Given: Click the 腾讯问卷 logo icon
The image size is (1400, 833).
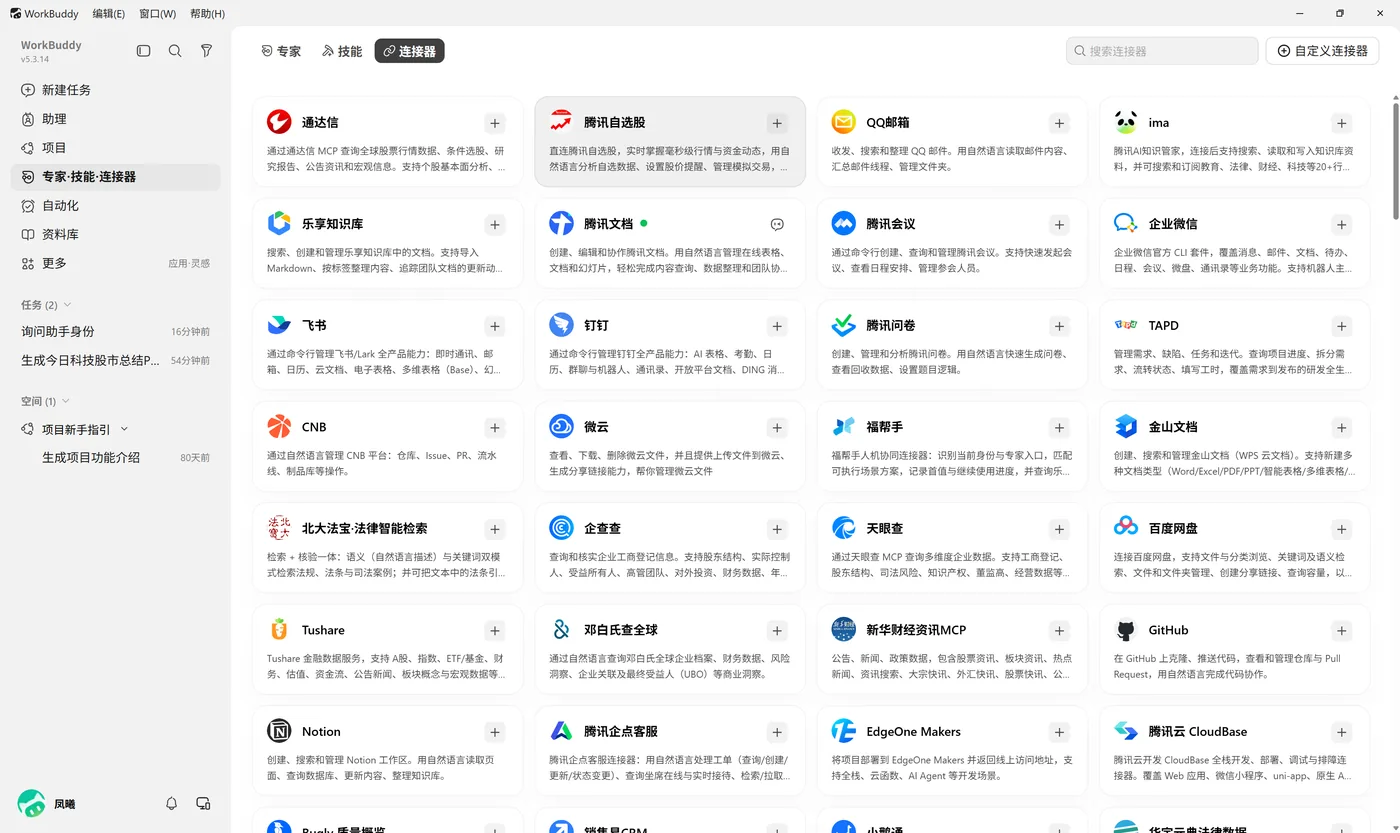Looking at the screenshot, I should click(844, 325).
